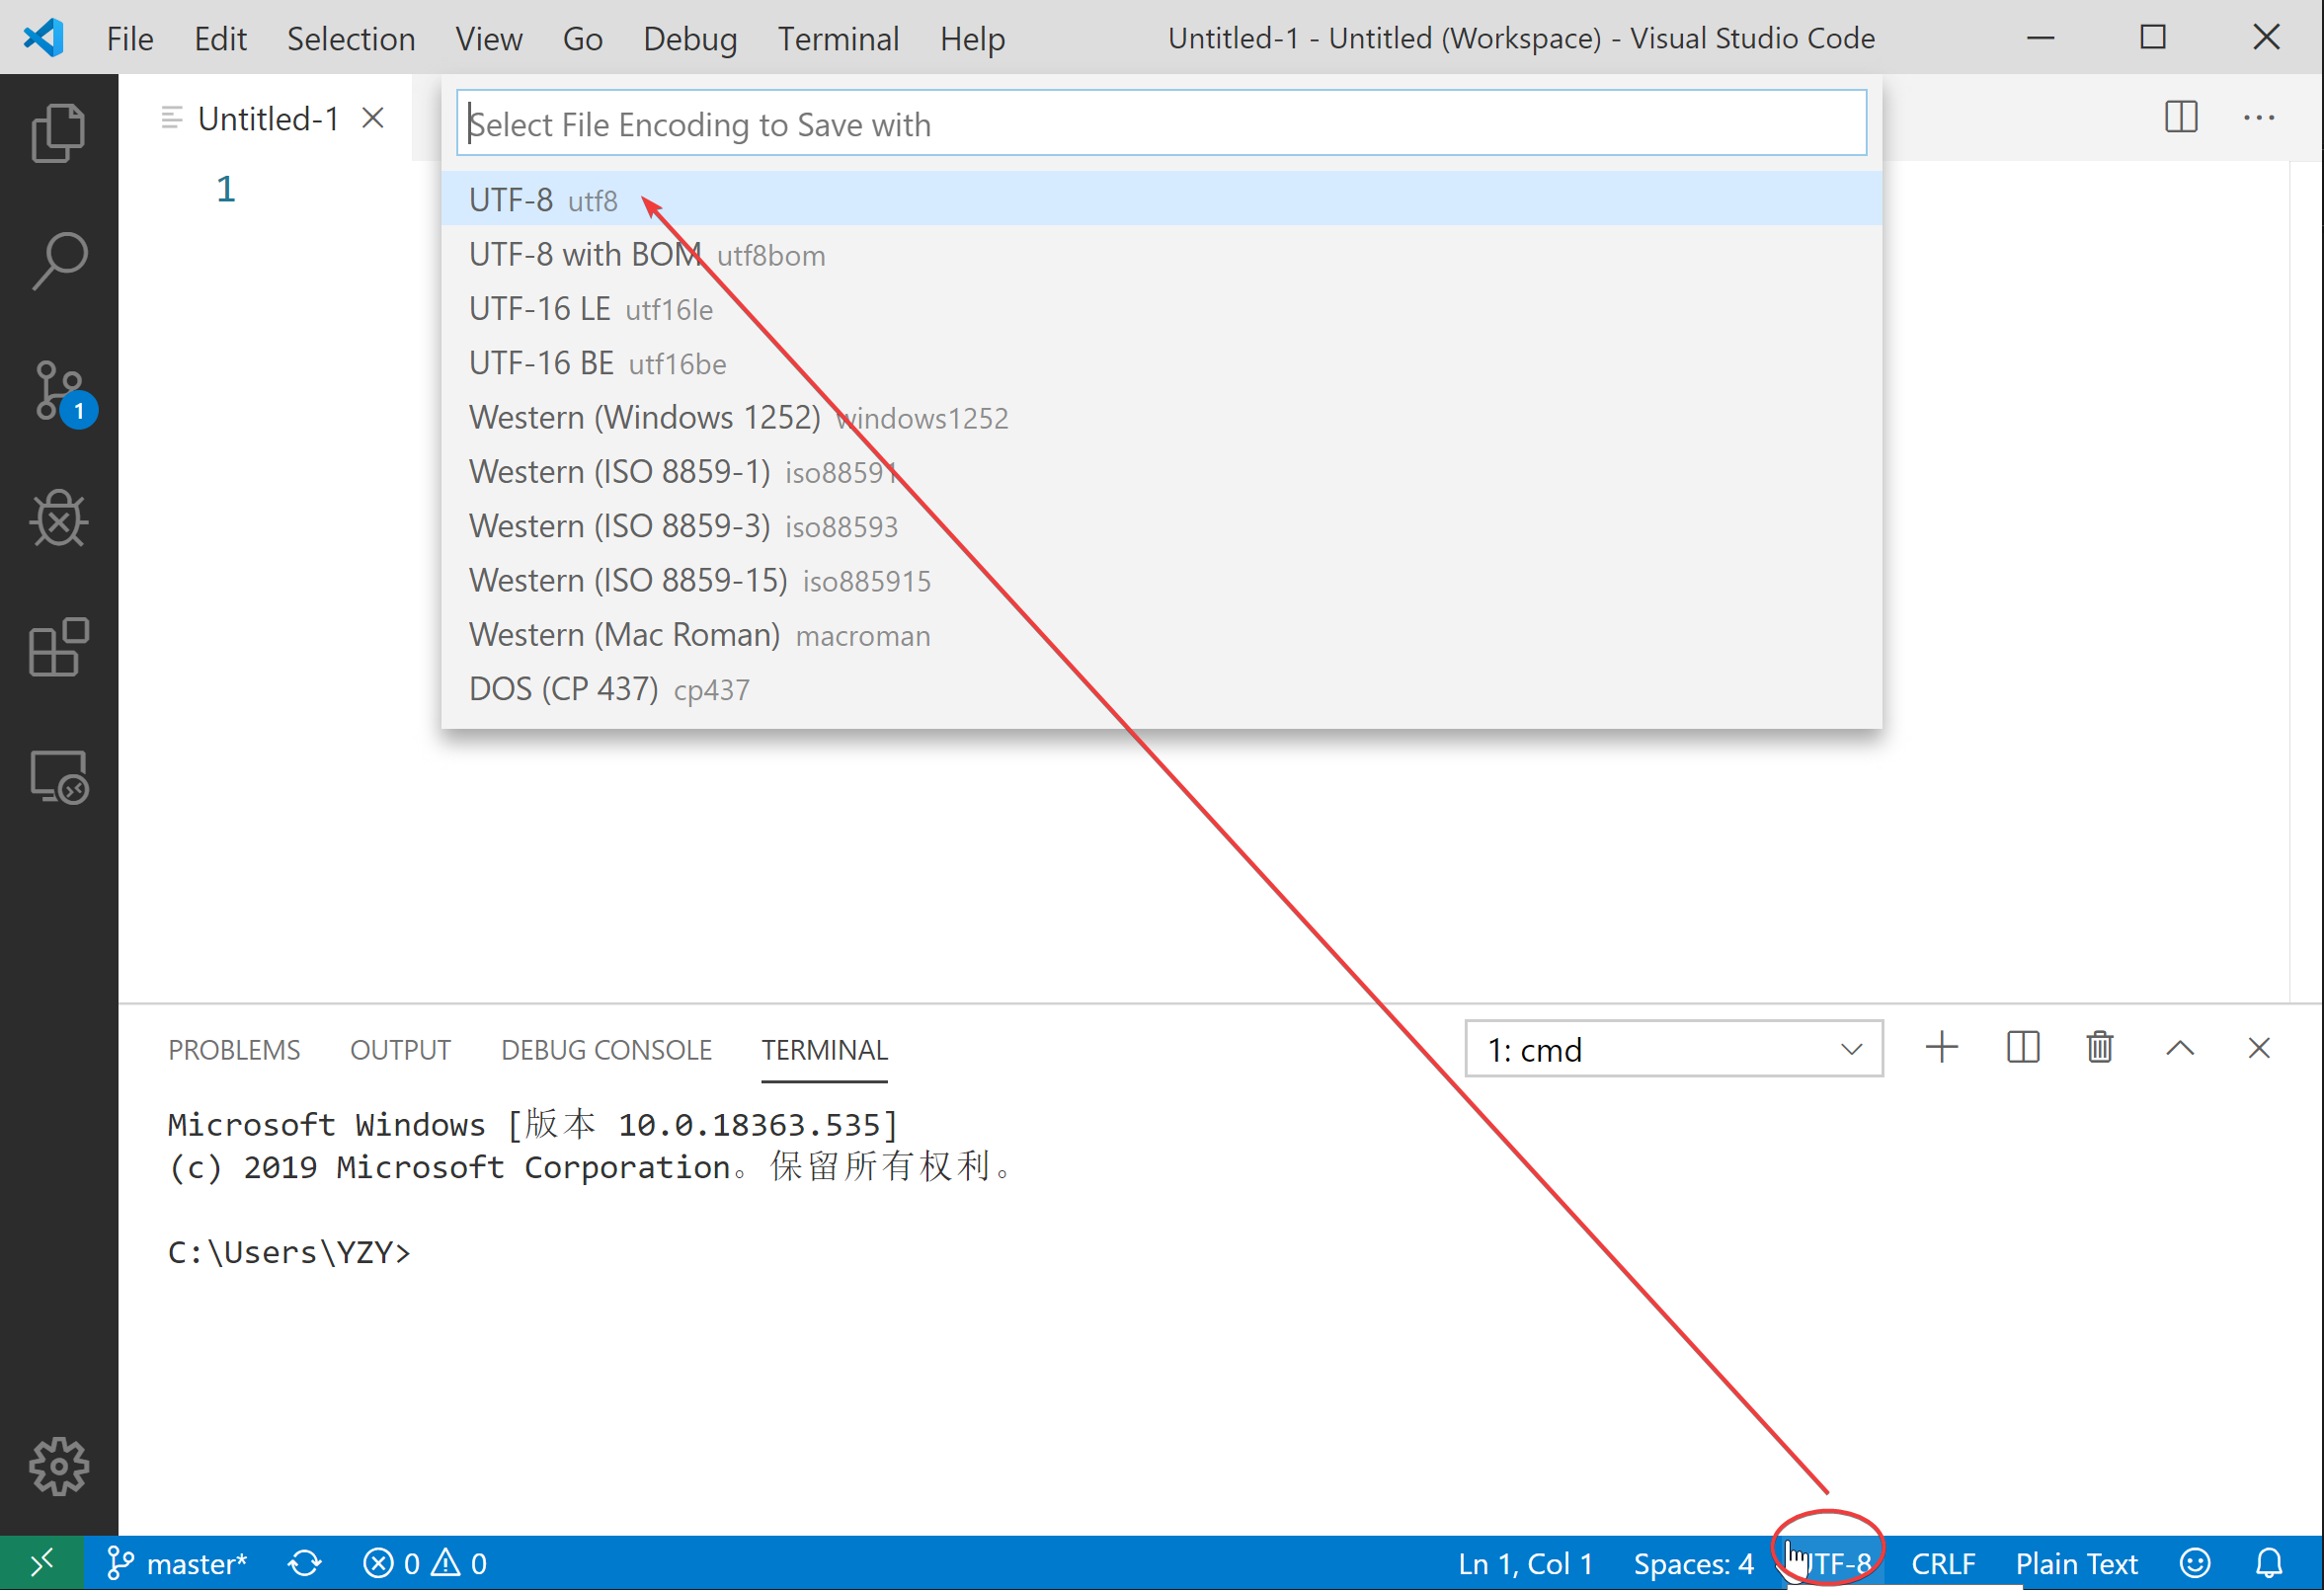This screenshot has height=1590, width=2324.
Task: Close the terminal panel
Action: (x=2258, y=1048)
